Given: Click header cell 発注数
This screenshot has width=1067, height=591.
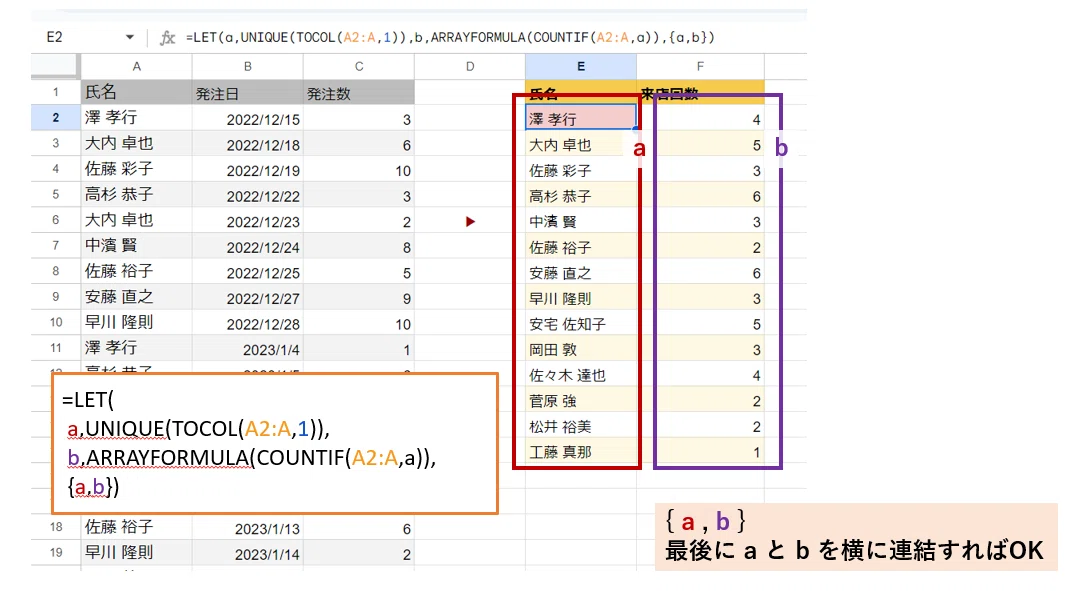Looking at the screenshot, I should coord(359,92).
